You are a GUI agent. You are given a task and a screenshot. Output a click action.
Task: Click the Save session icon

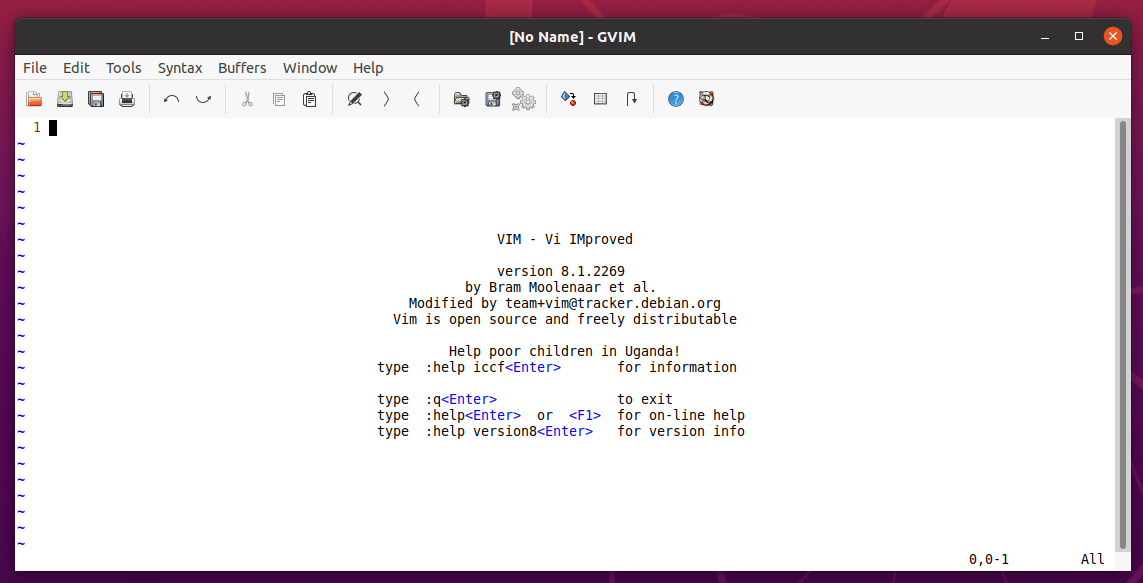tap(493, 98)
